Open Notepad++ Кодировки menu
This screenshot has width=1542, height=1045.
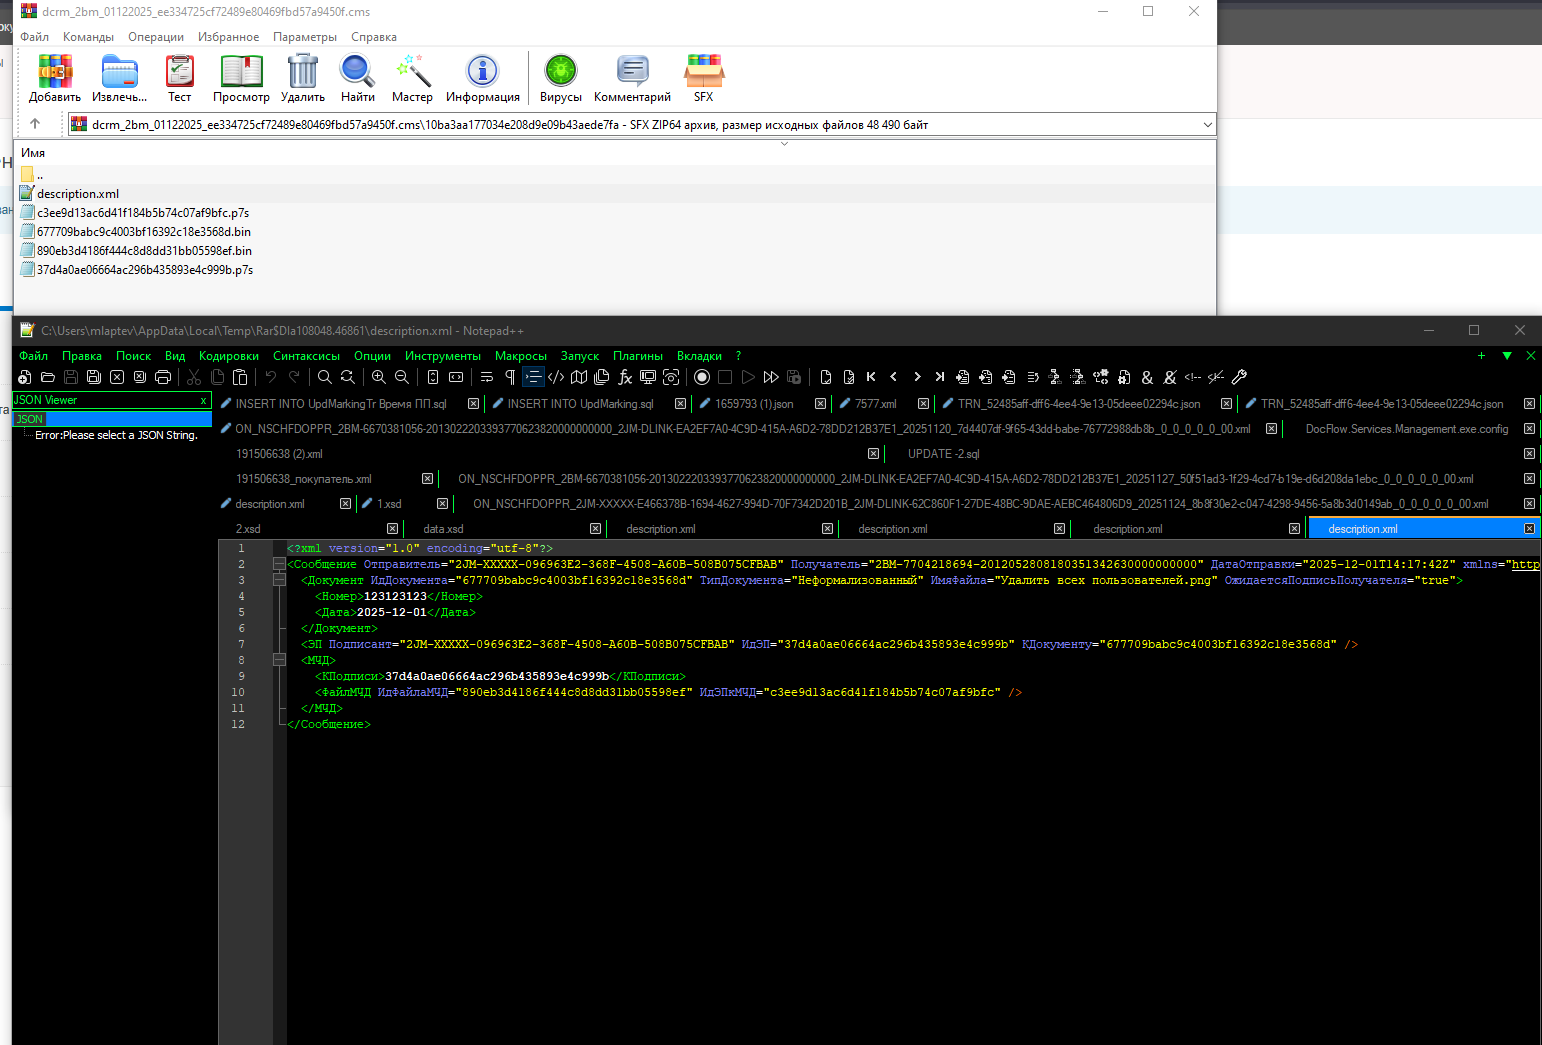click(x=229, y=356)
